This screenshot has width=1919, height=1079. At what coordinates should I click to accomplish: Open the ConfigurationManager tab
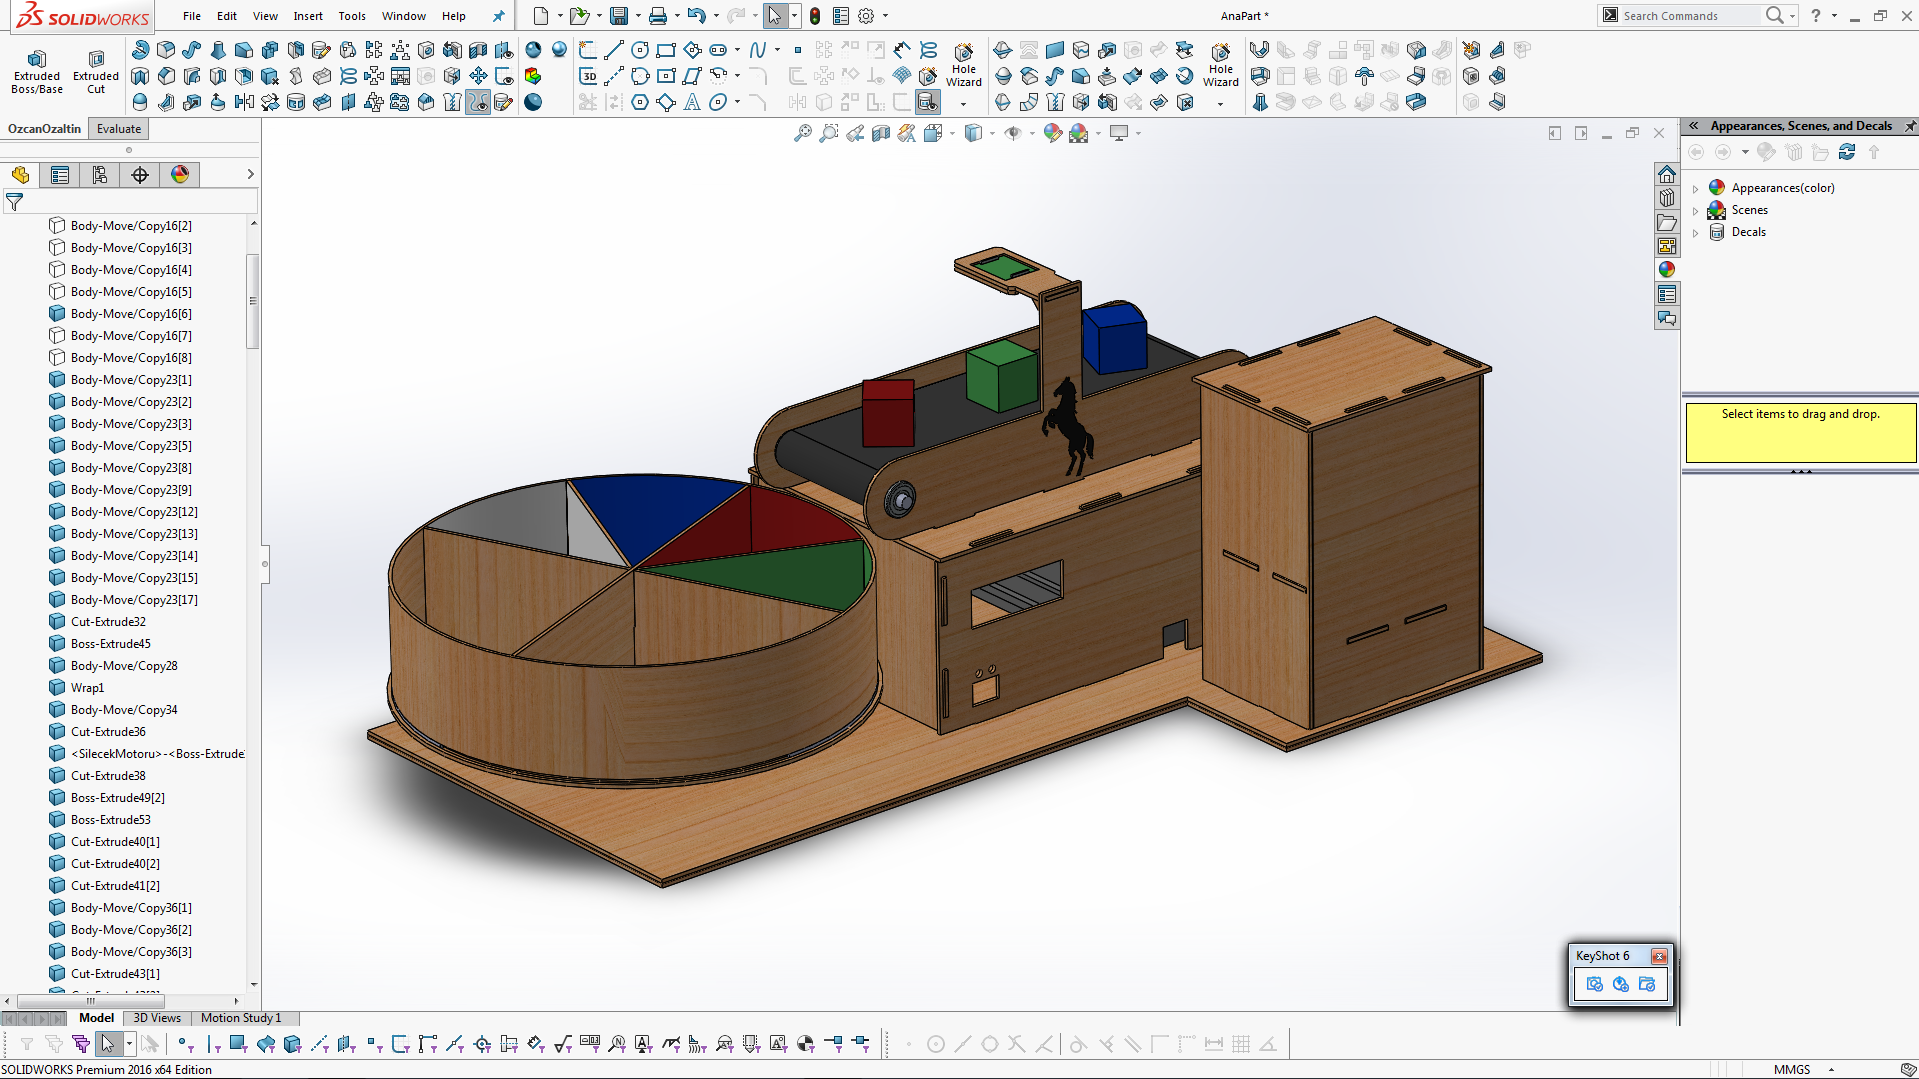[x=100, y=175]
